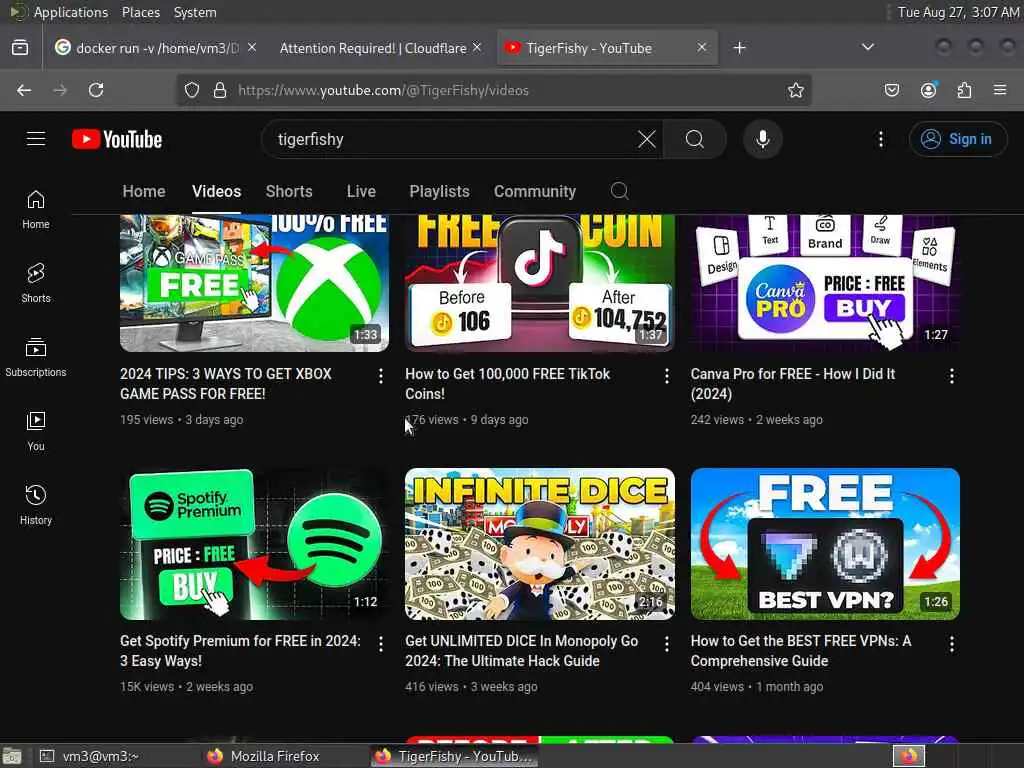Open the tracking protection shield
The image size is (1024, 768).
(191, 90)
